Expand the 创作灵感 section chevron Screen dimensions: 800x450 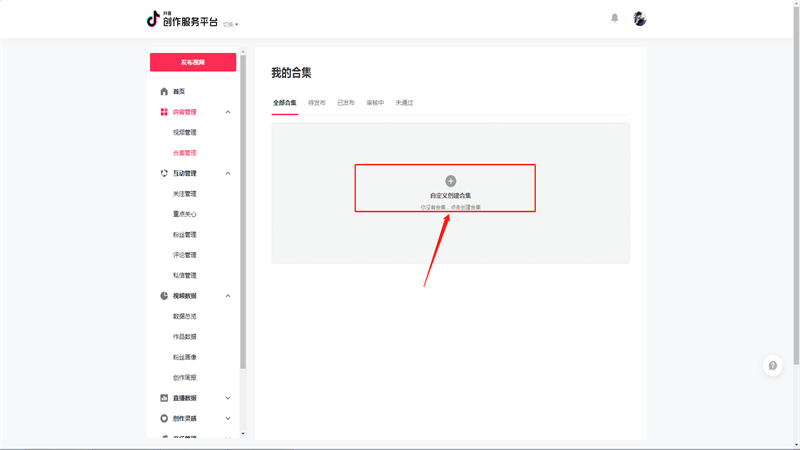(228, 418)
